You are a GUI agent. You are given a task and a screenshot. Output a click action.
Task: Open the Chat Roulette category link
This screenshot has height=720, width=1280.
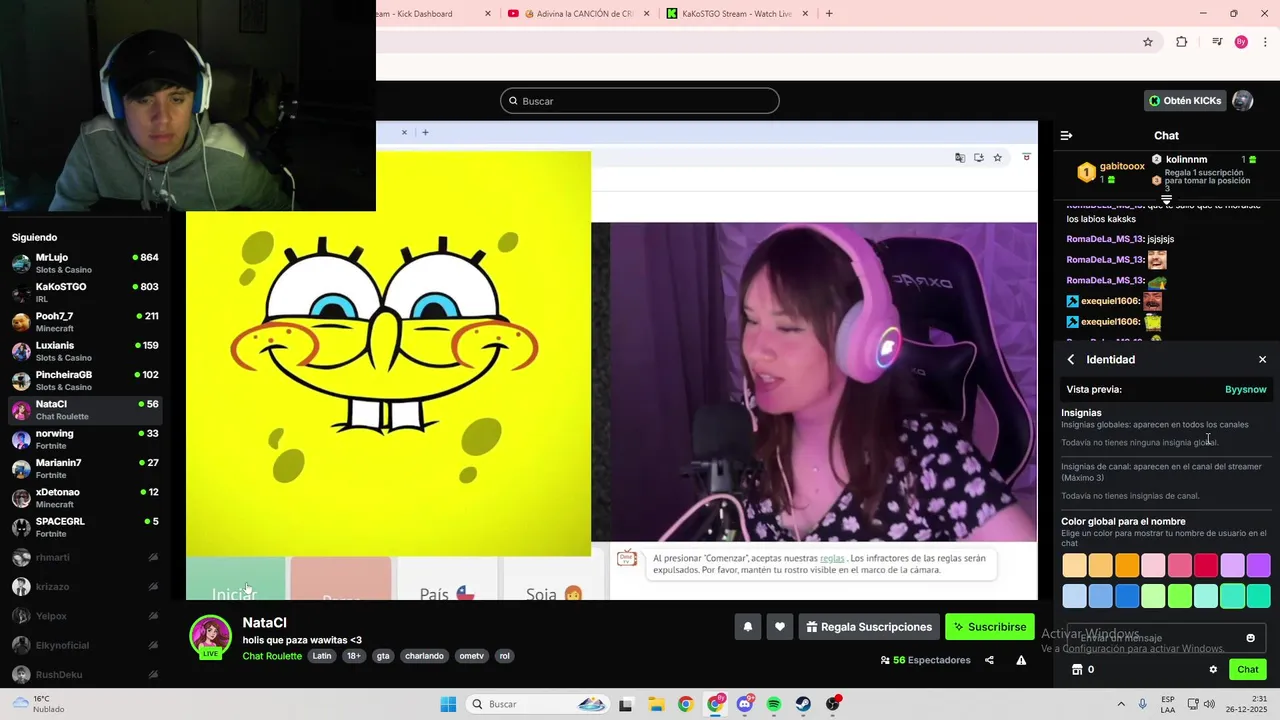tap(272, 656)
